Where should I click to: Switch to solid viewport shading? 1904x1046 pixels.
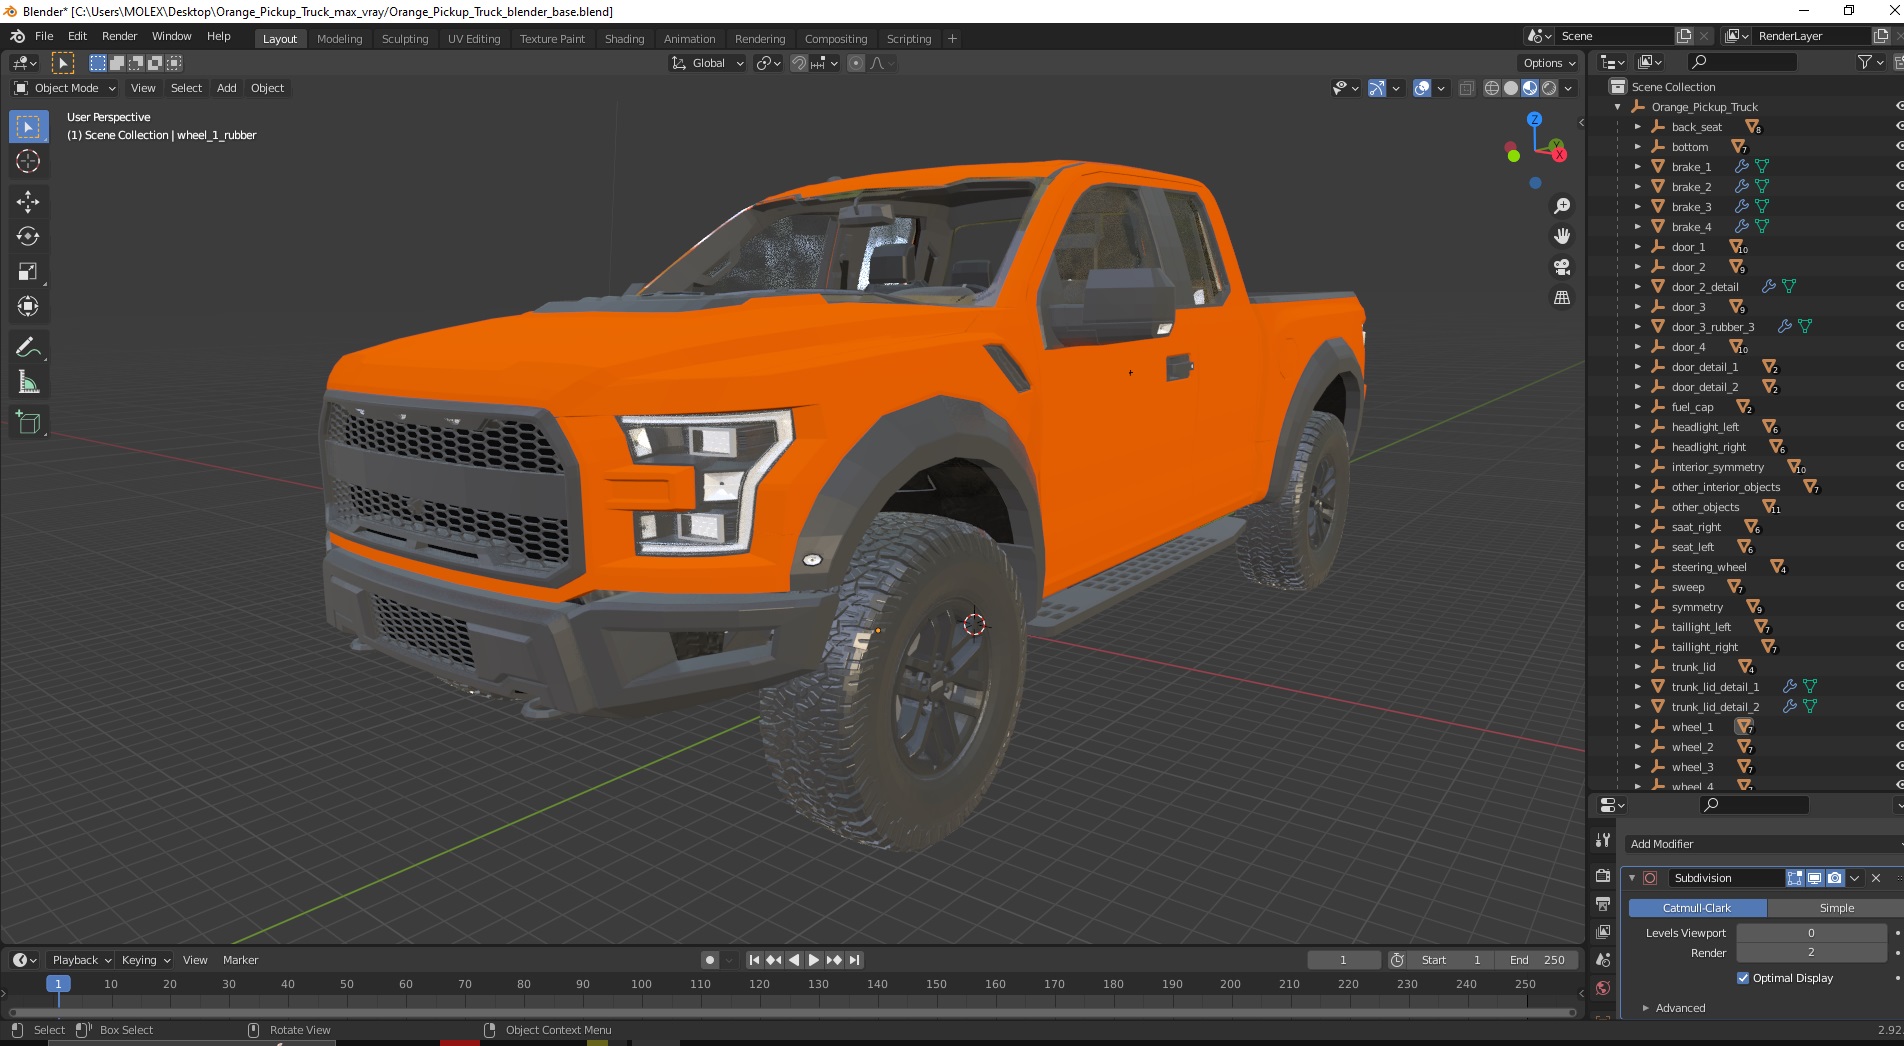(x=1511, y=88)
